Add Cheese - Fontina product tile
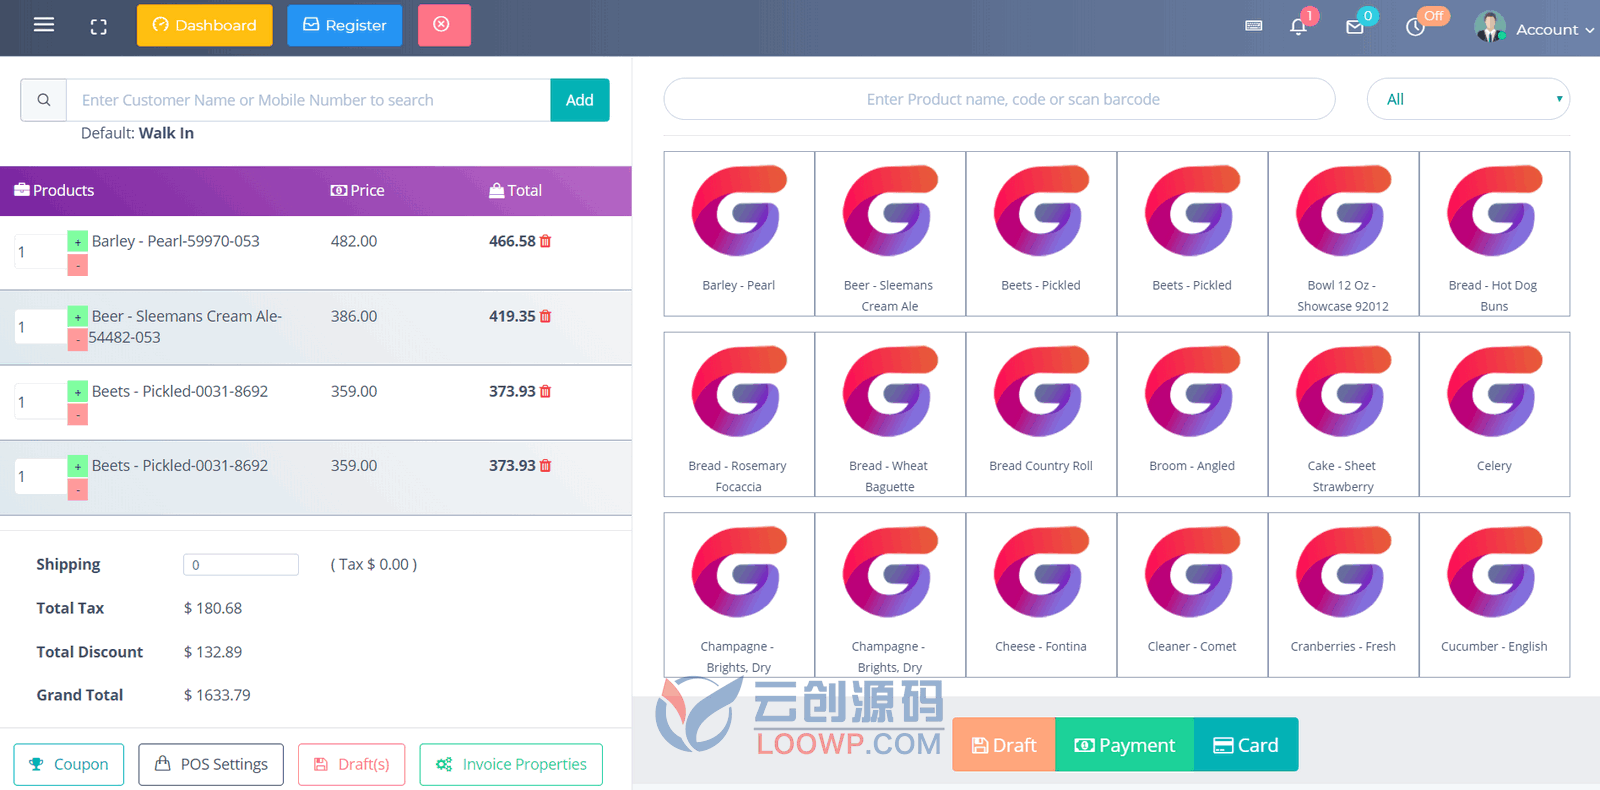 (x=1041, y=595)
